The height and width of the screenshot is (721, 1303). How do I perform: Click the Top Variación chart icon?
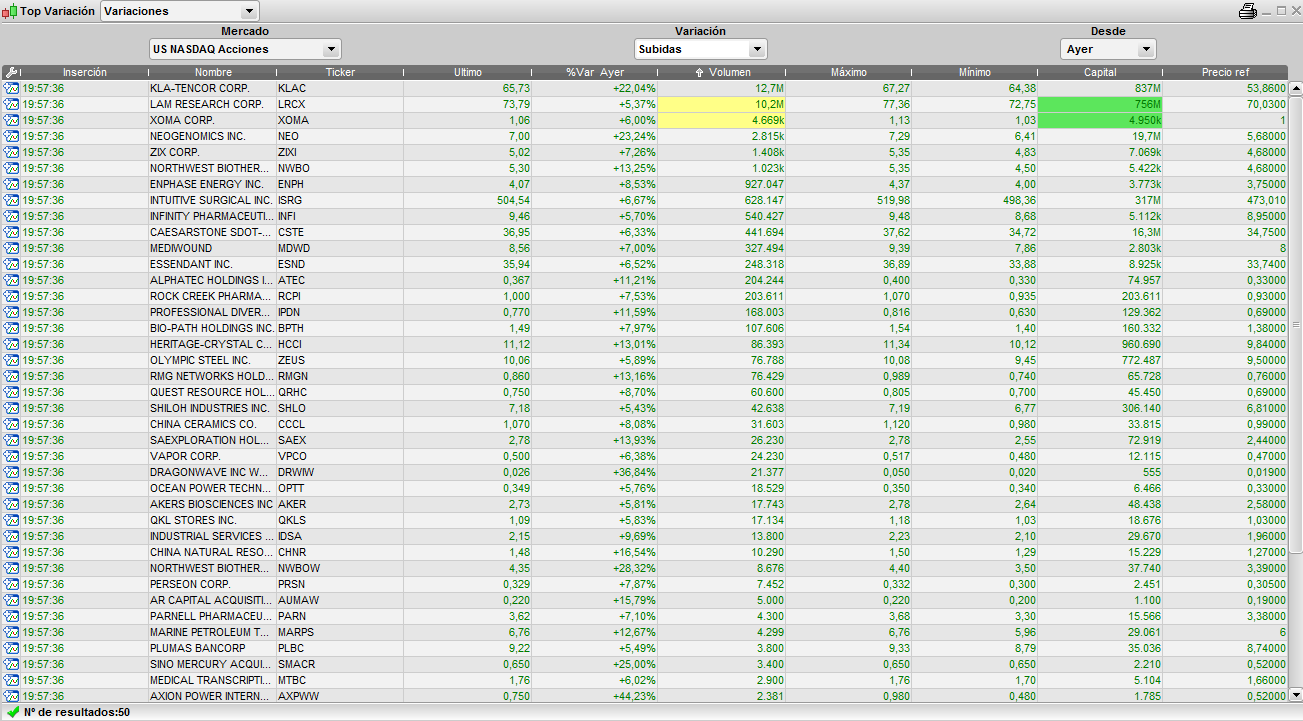pos(11,11)
